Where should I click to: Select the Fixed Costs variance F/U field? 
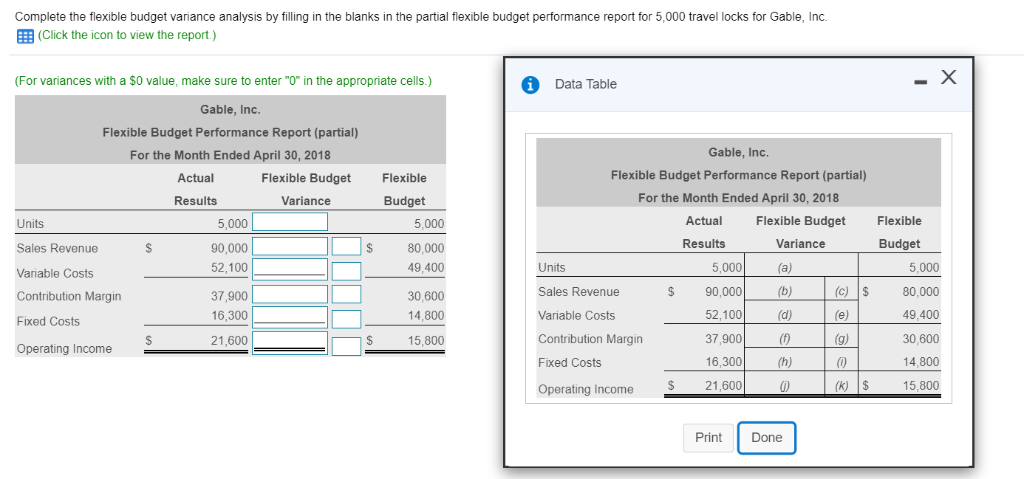(x=346, y=319)
